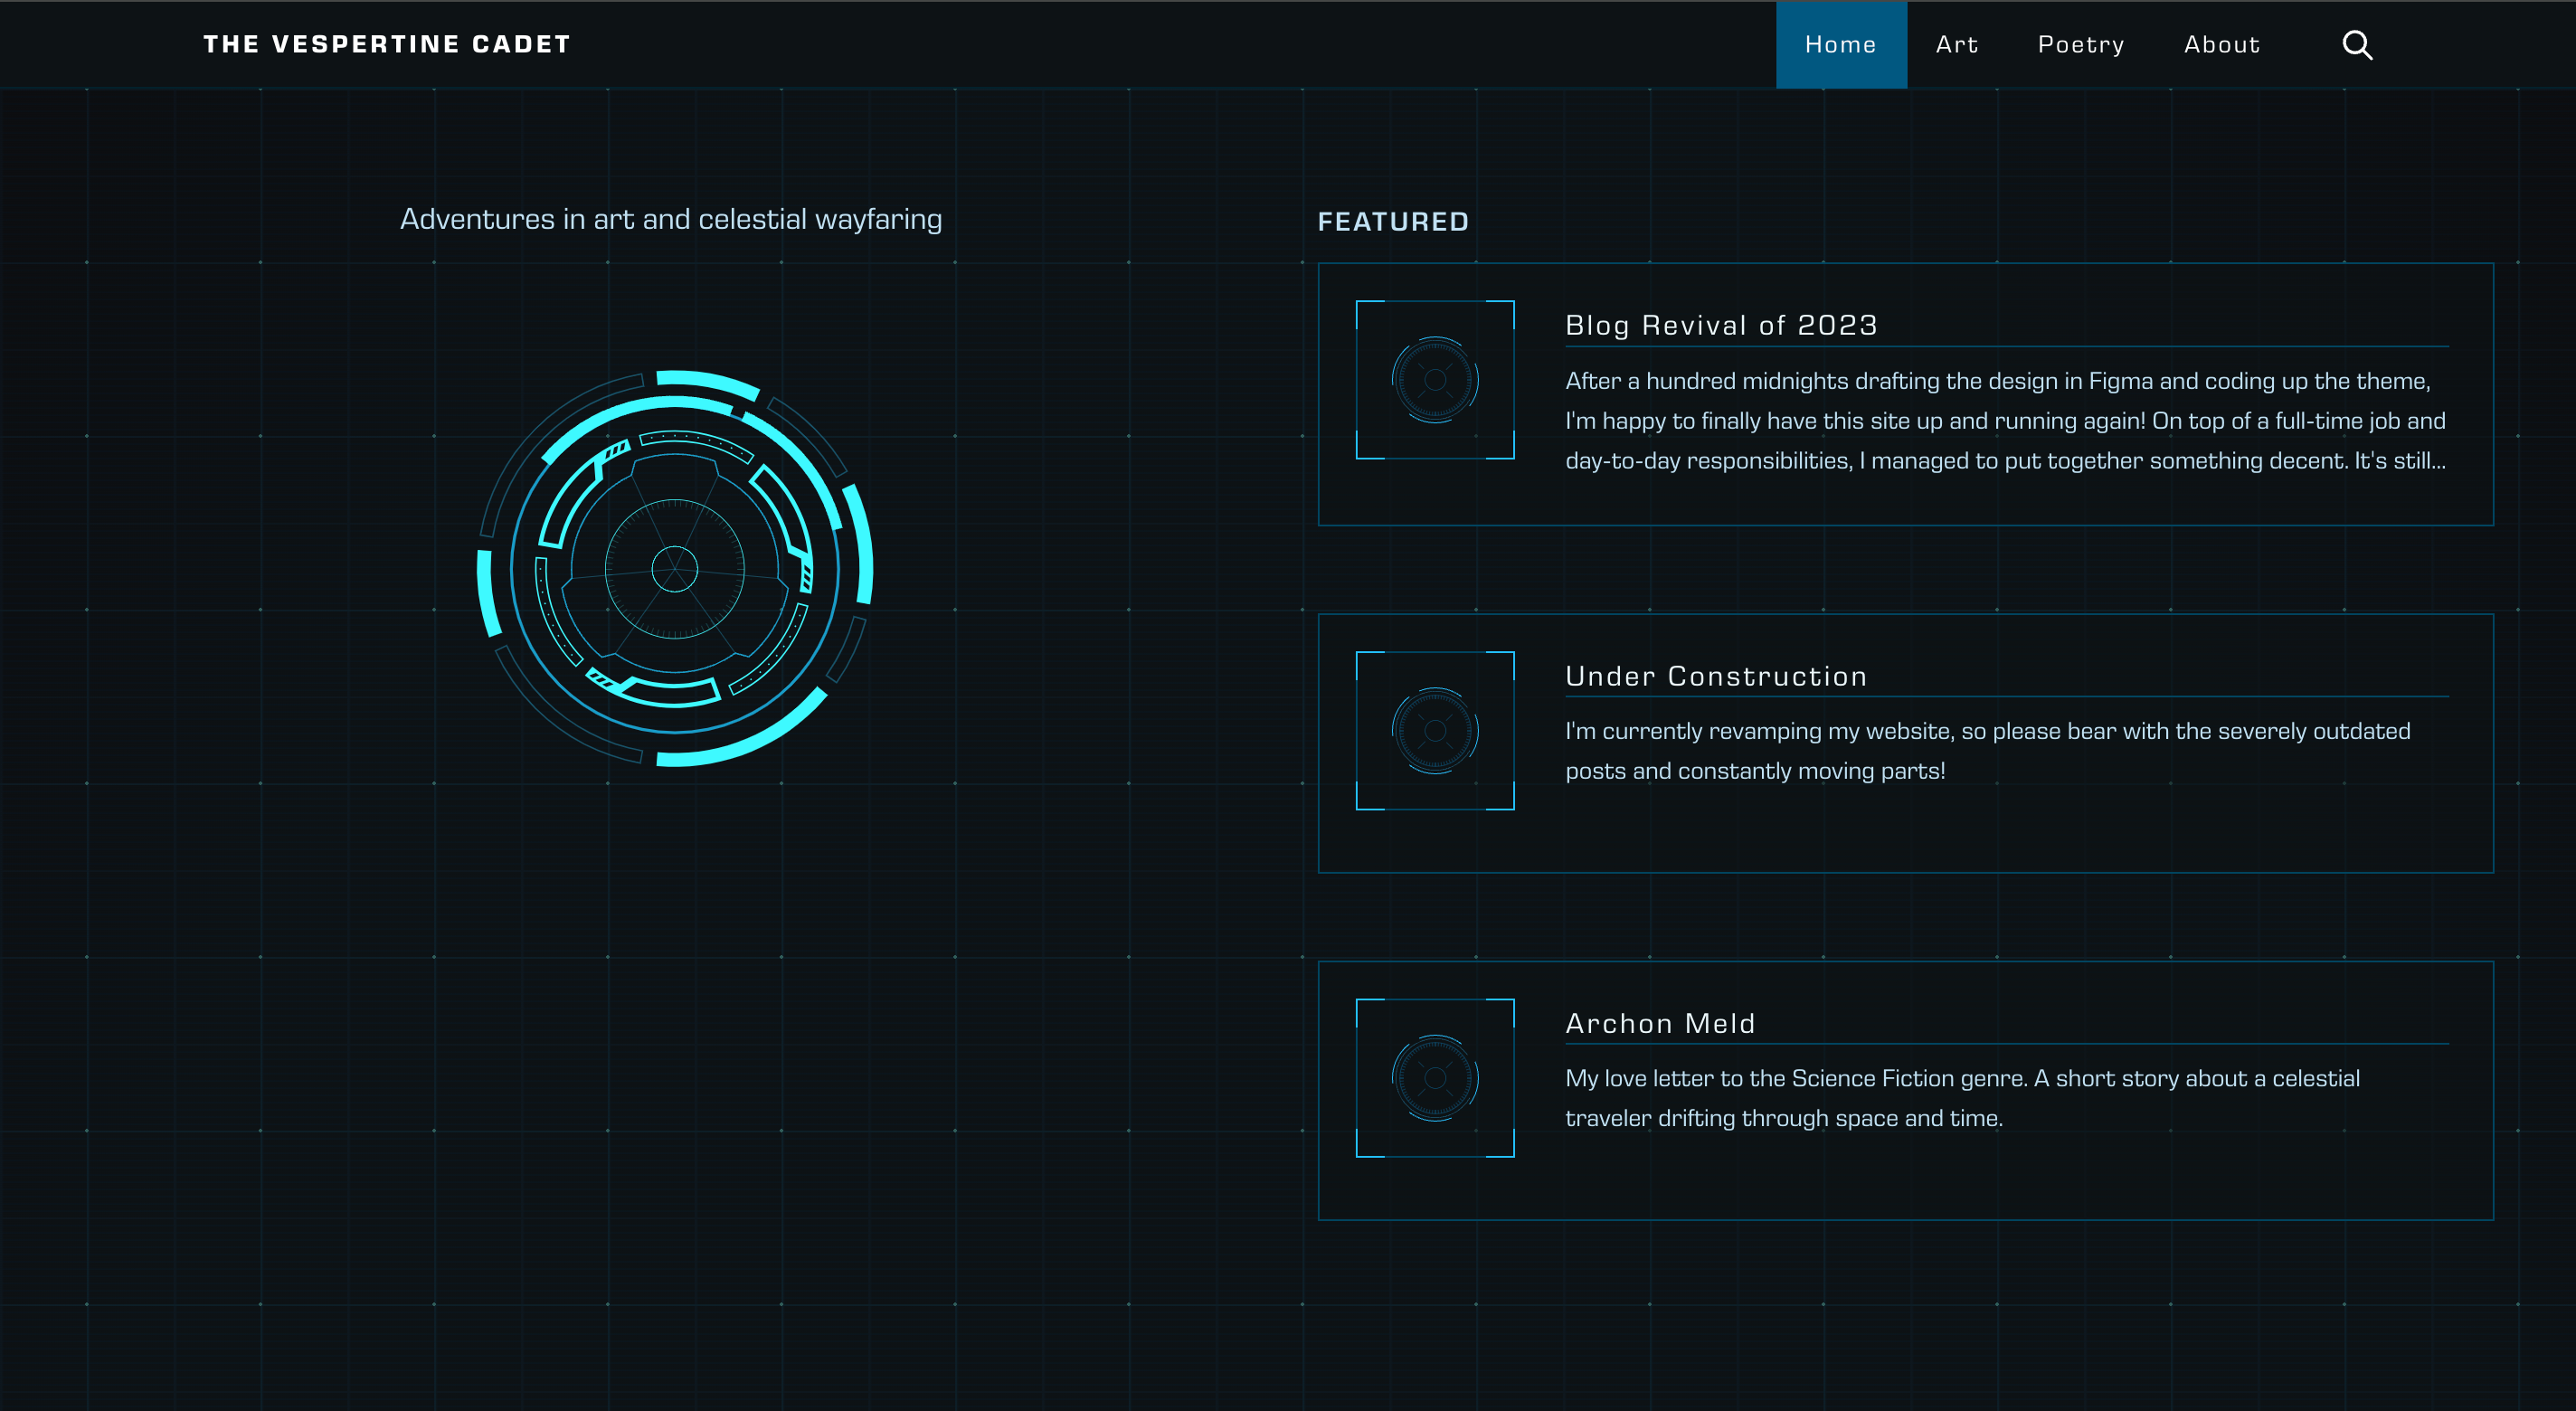The image size is (2576, 1411).
Task: Navigate to the Poetry page
Action: click(2080, 45)
